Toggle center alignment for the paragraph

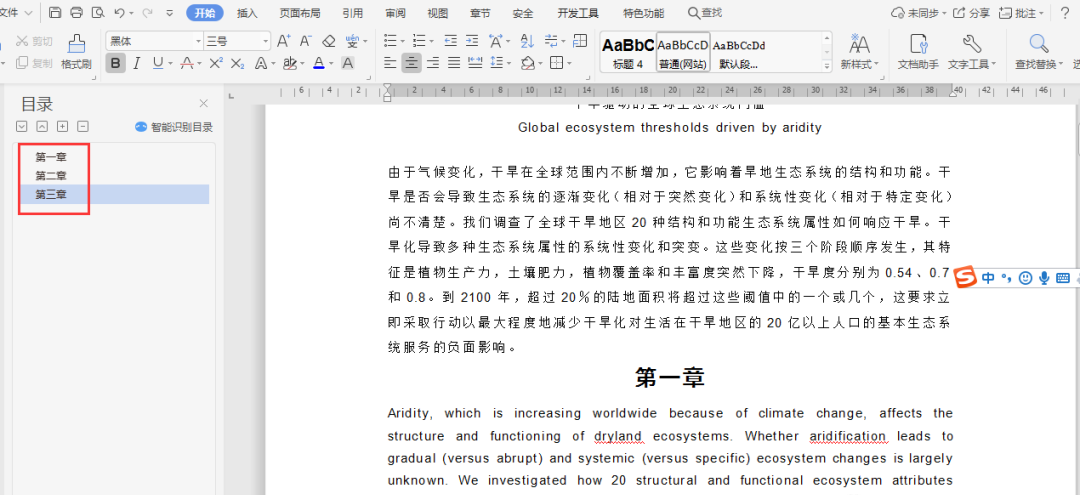tap(411, 63)
